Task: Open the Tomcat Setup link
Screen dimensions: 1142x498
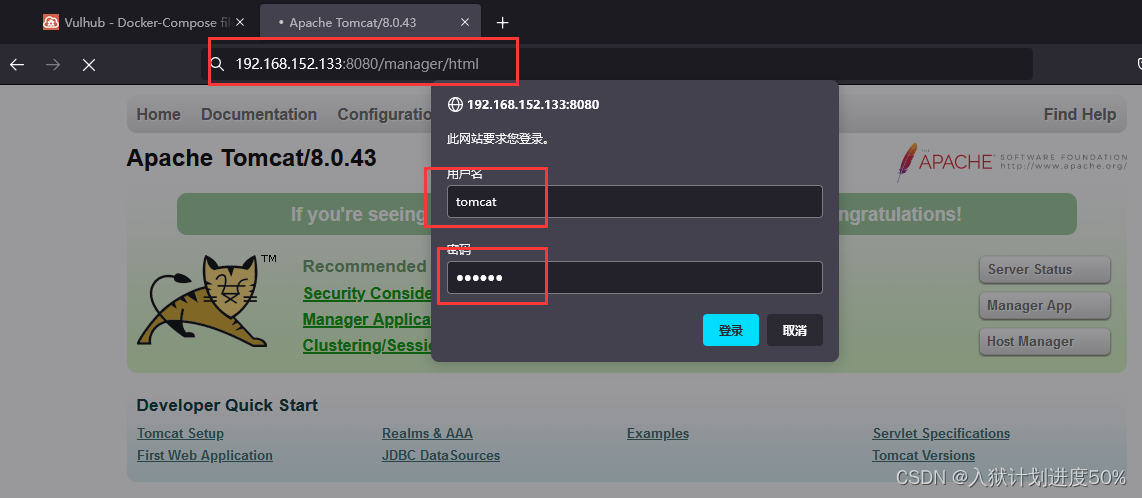Action: click(x=180, y=433)
